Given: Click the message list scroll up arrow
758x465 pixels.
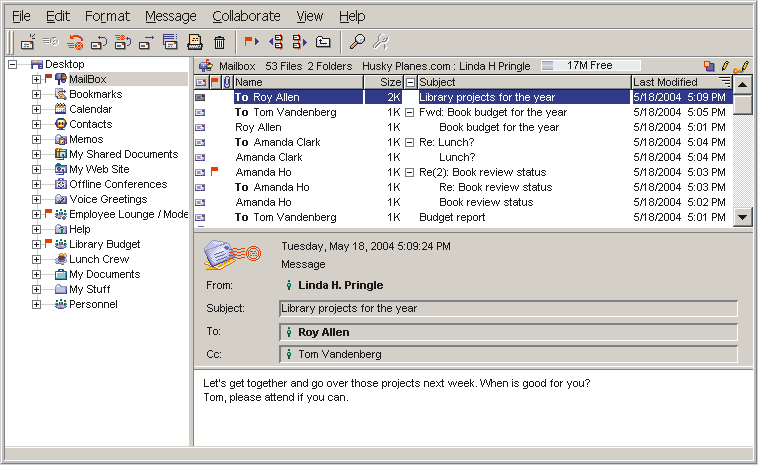Looking at the screenshot, I should click(743, 85).
